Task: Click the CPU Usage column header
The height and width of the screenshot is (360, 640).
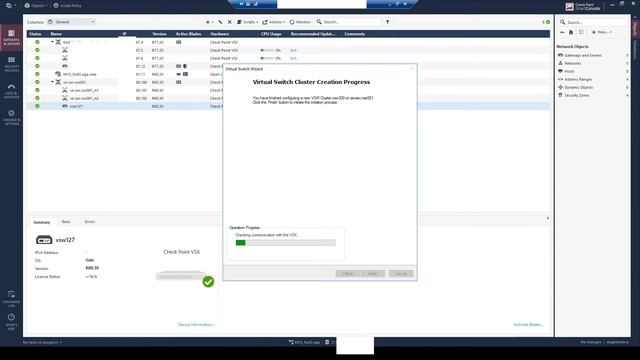Action: coord(271,34)
